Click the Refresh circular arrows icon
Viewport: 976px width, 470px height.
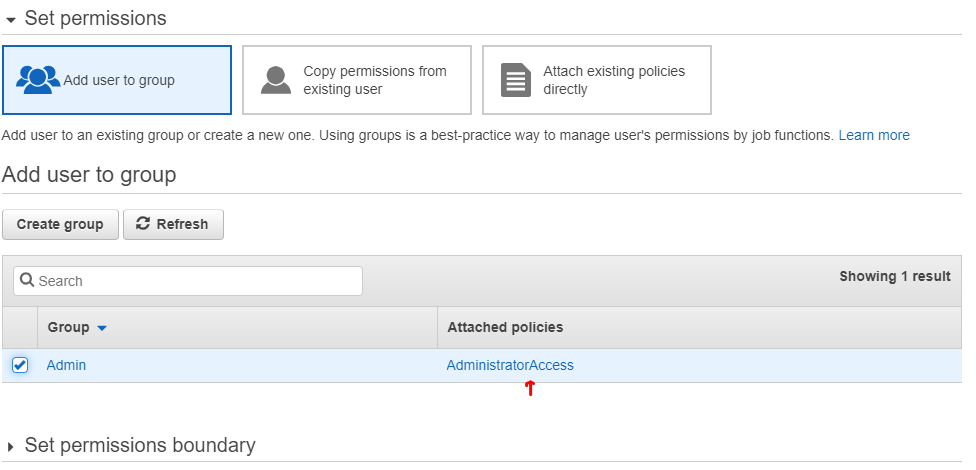coord(143,224)
